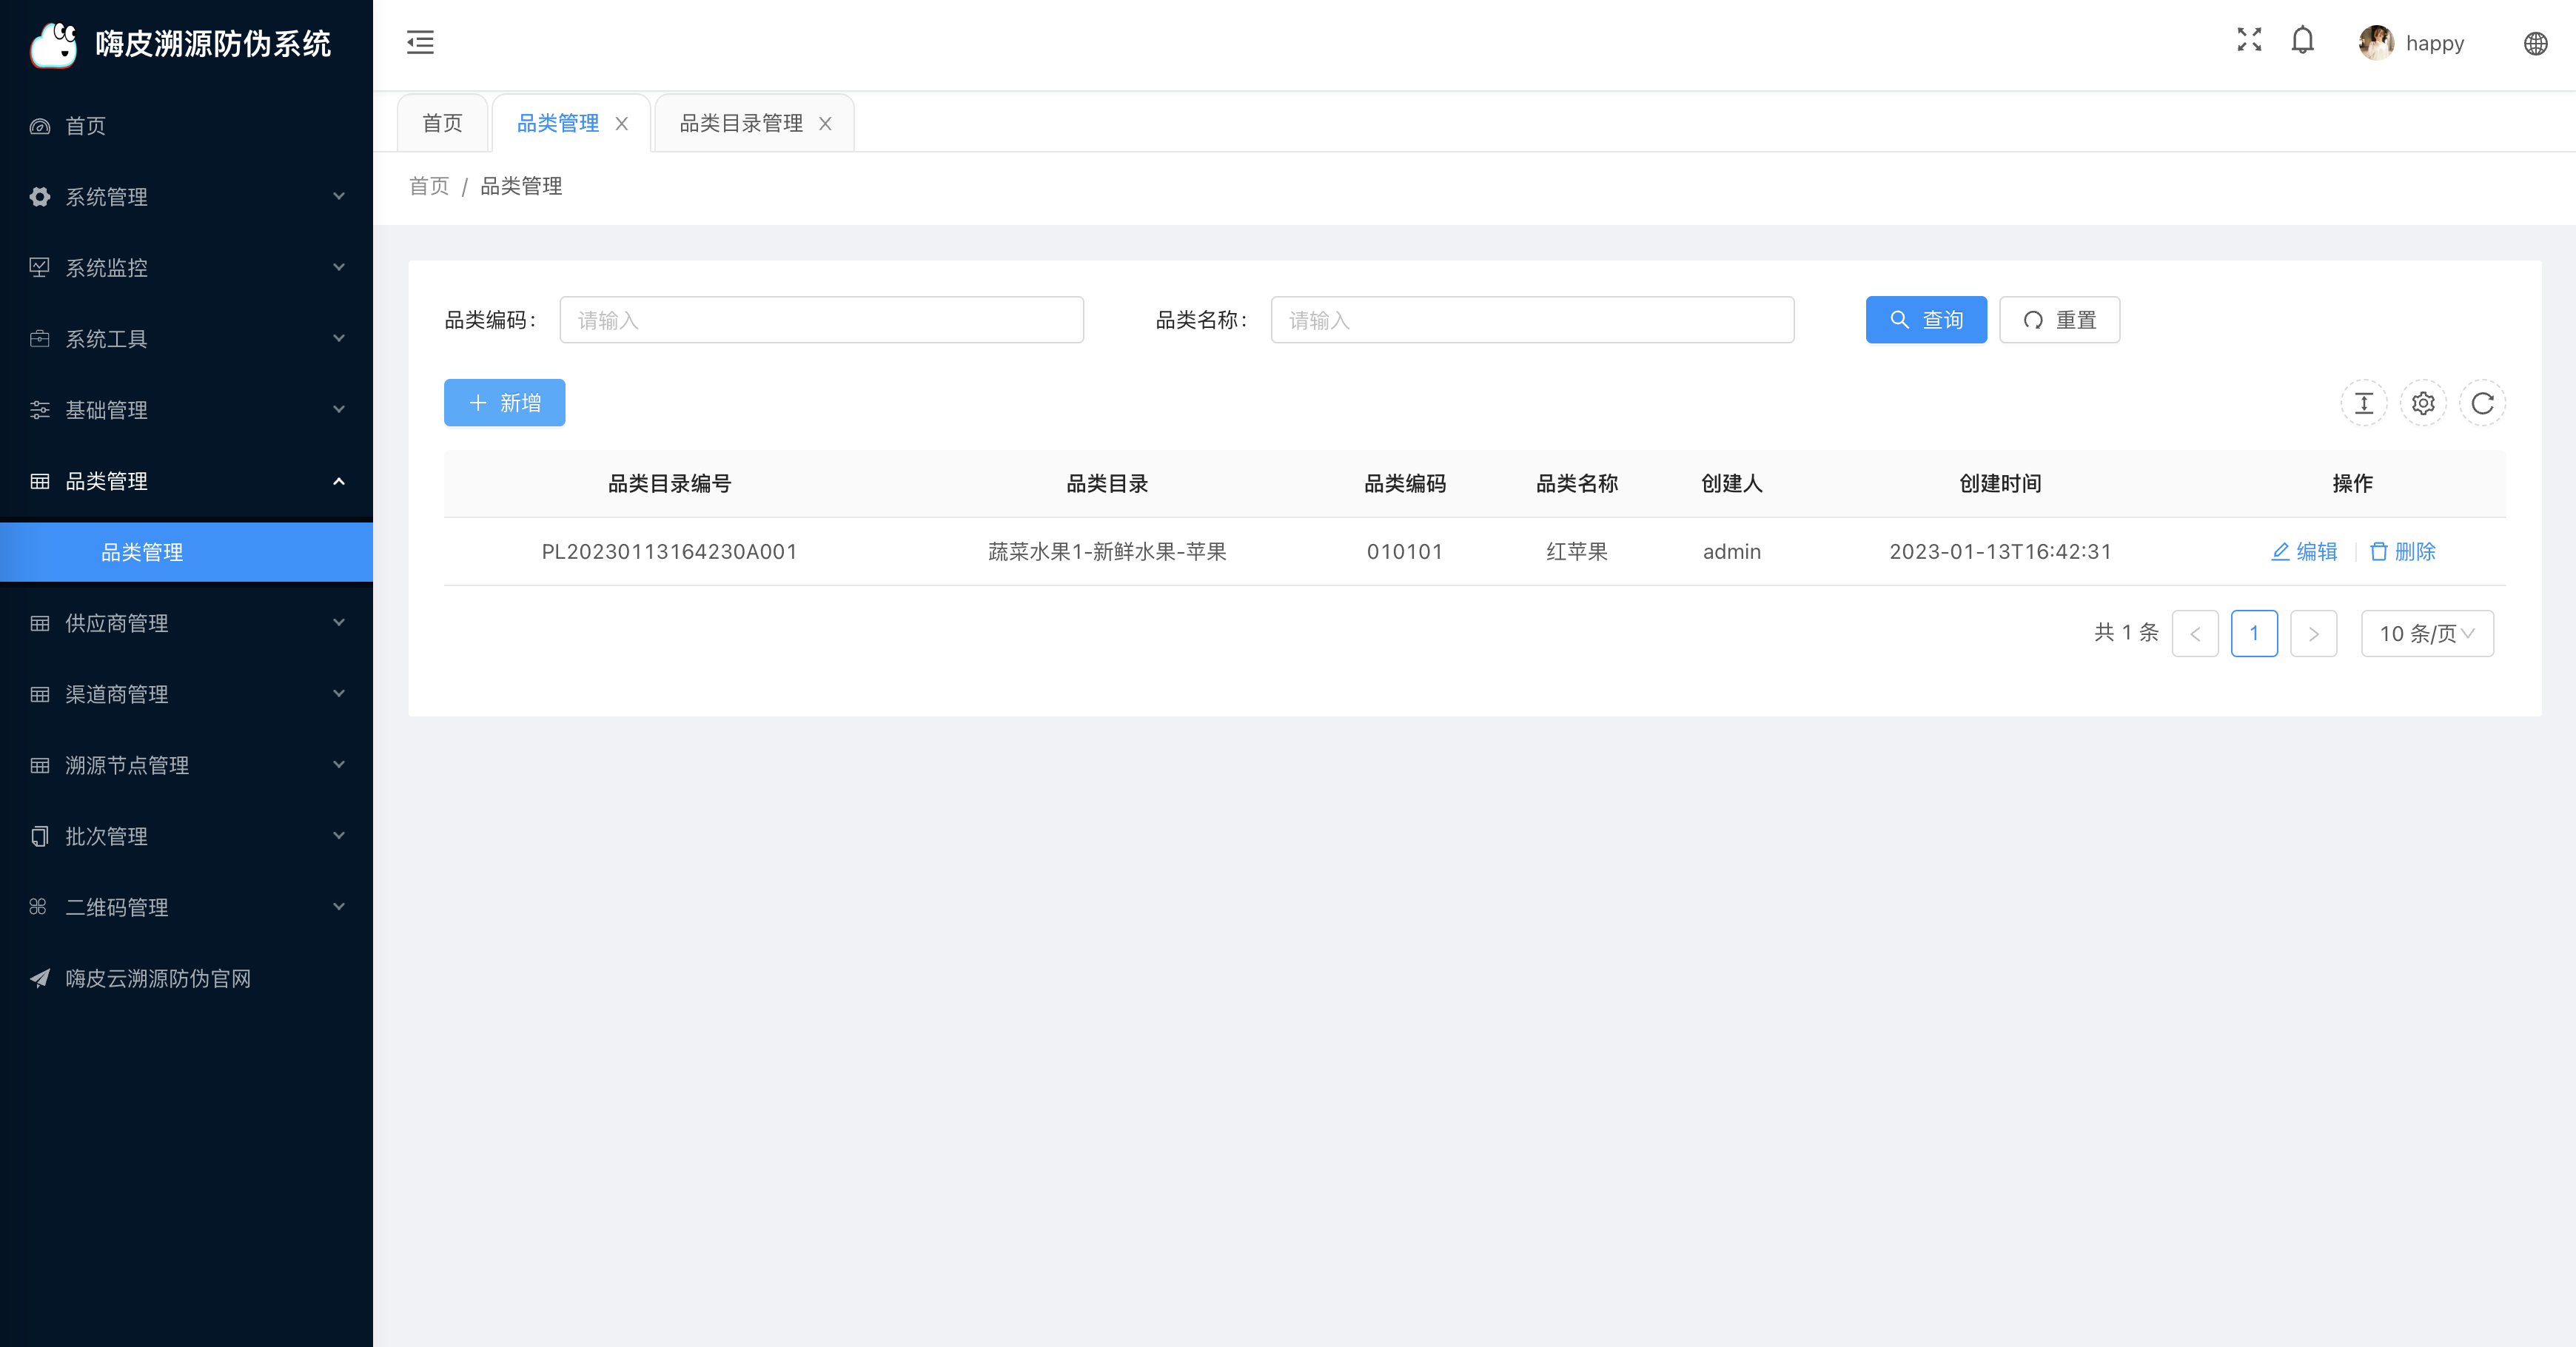Open 嗨皮云溯源防伪官网 sidebar link

186,978
